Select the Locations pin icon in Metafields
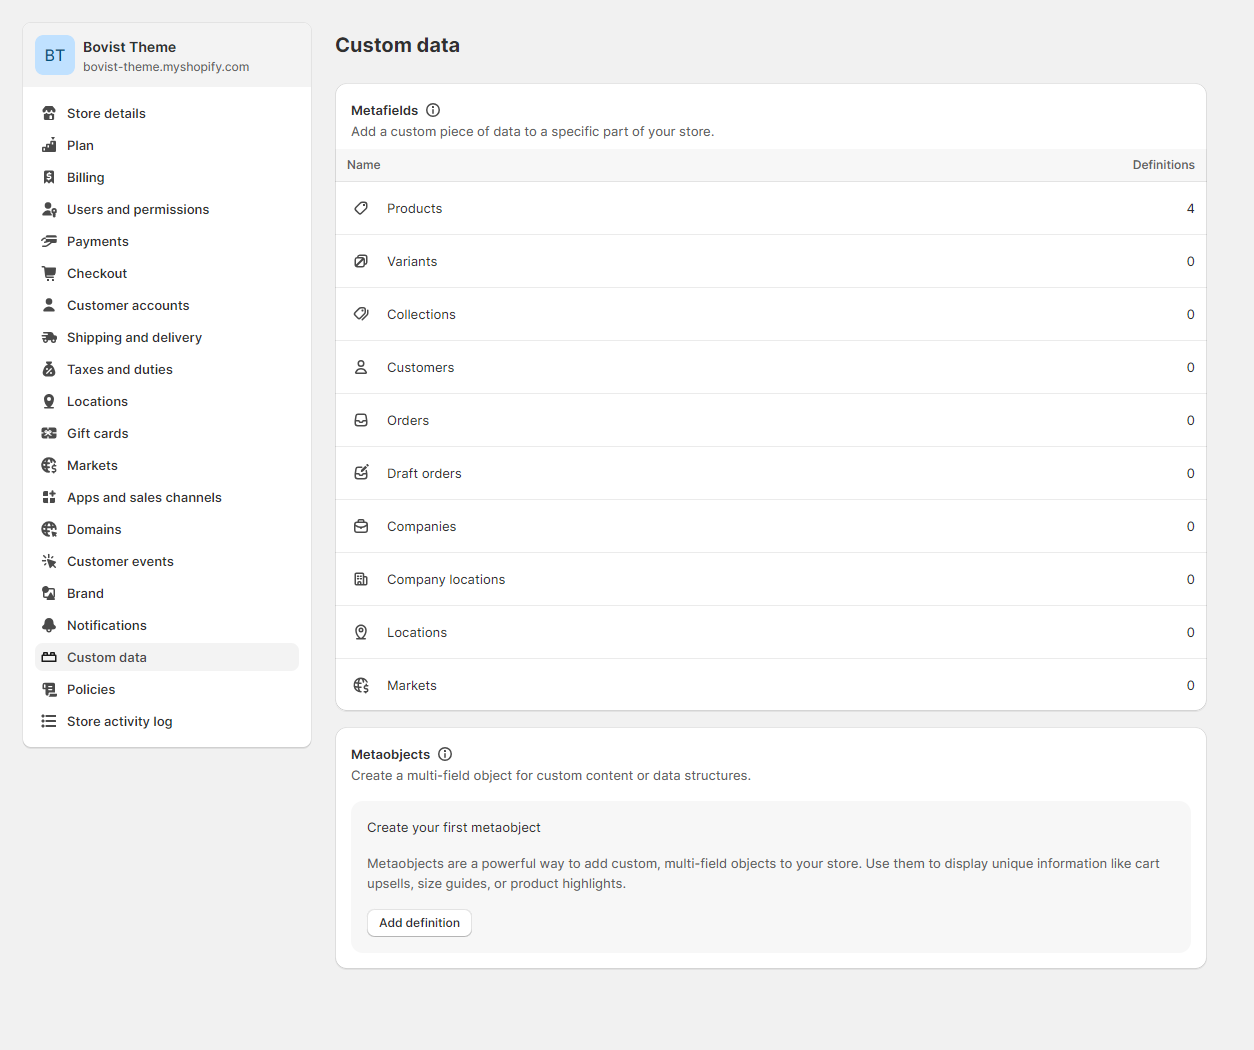The width and height of the screenshot is (1254, 1050). click(361, 632)
